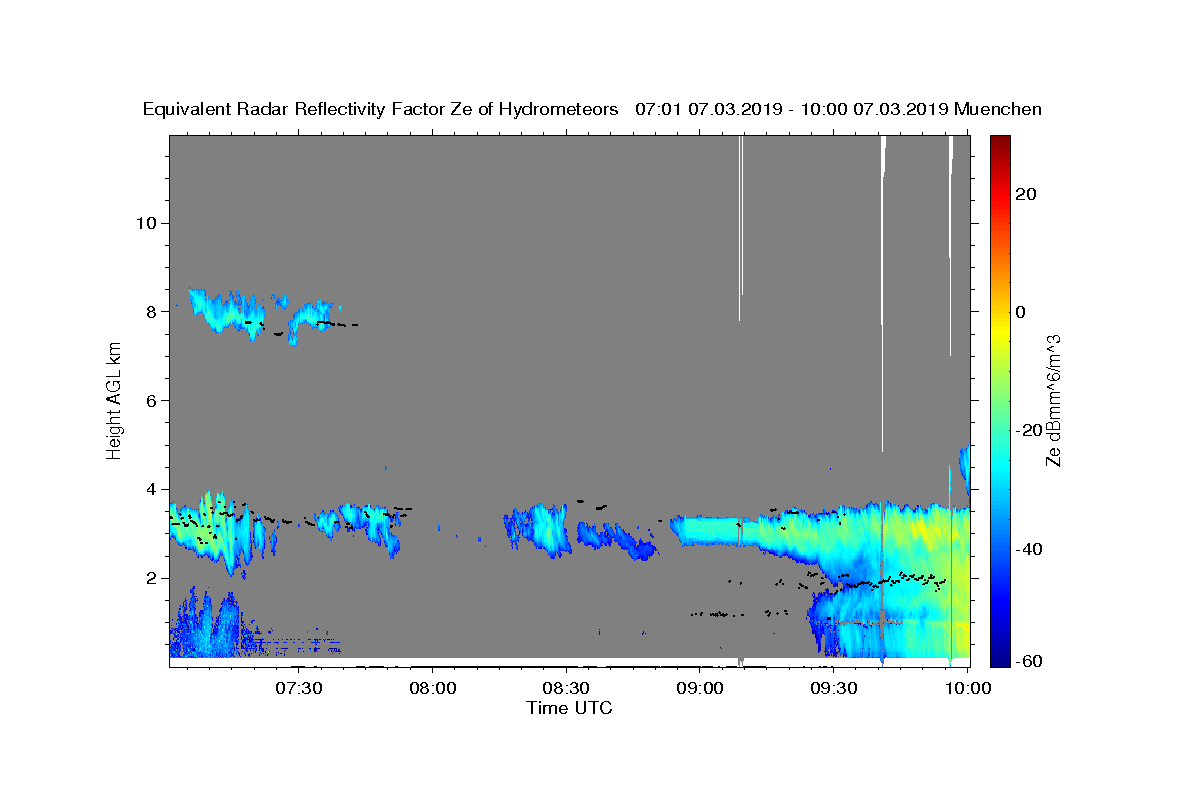Click the 'Ze dBmm^6/m^3' colorbar label
The image size is (1200, 800).
[x=1053, y=401]
